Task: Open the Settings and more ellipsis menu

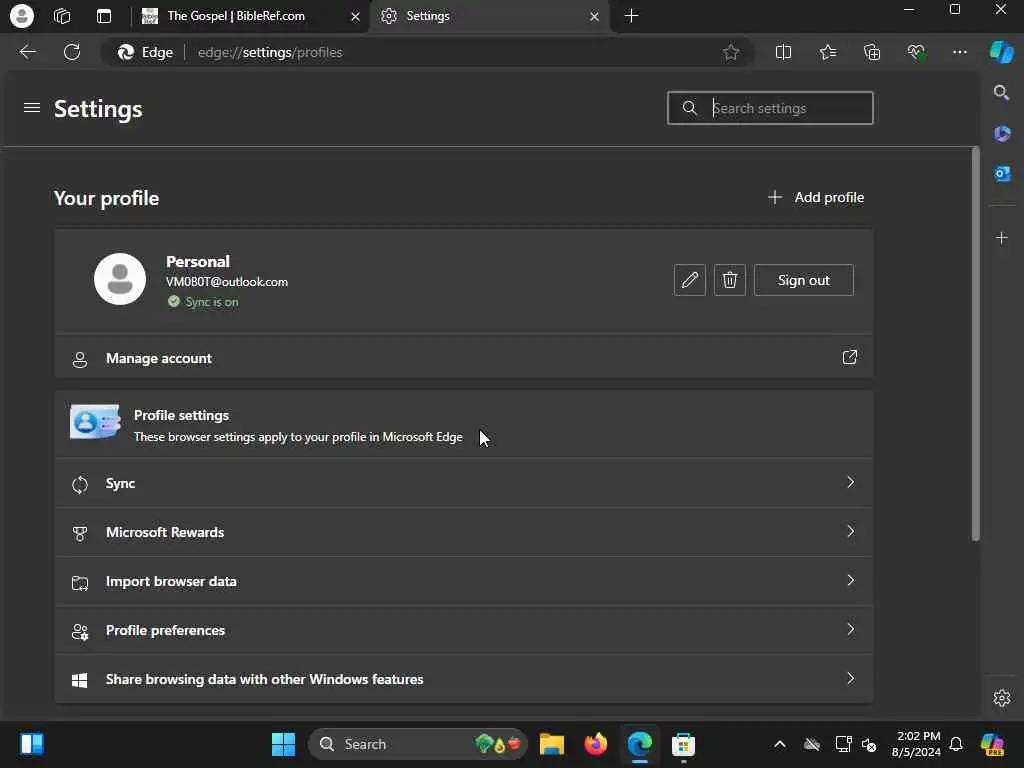Action: point(959,52)
